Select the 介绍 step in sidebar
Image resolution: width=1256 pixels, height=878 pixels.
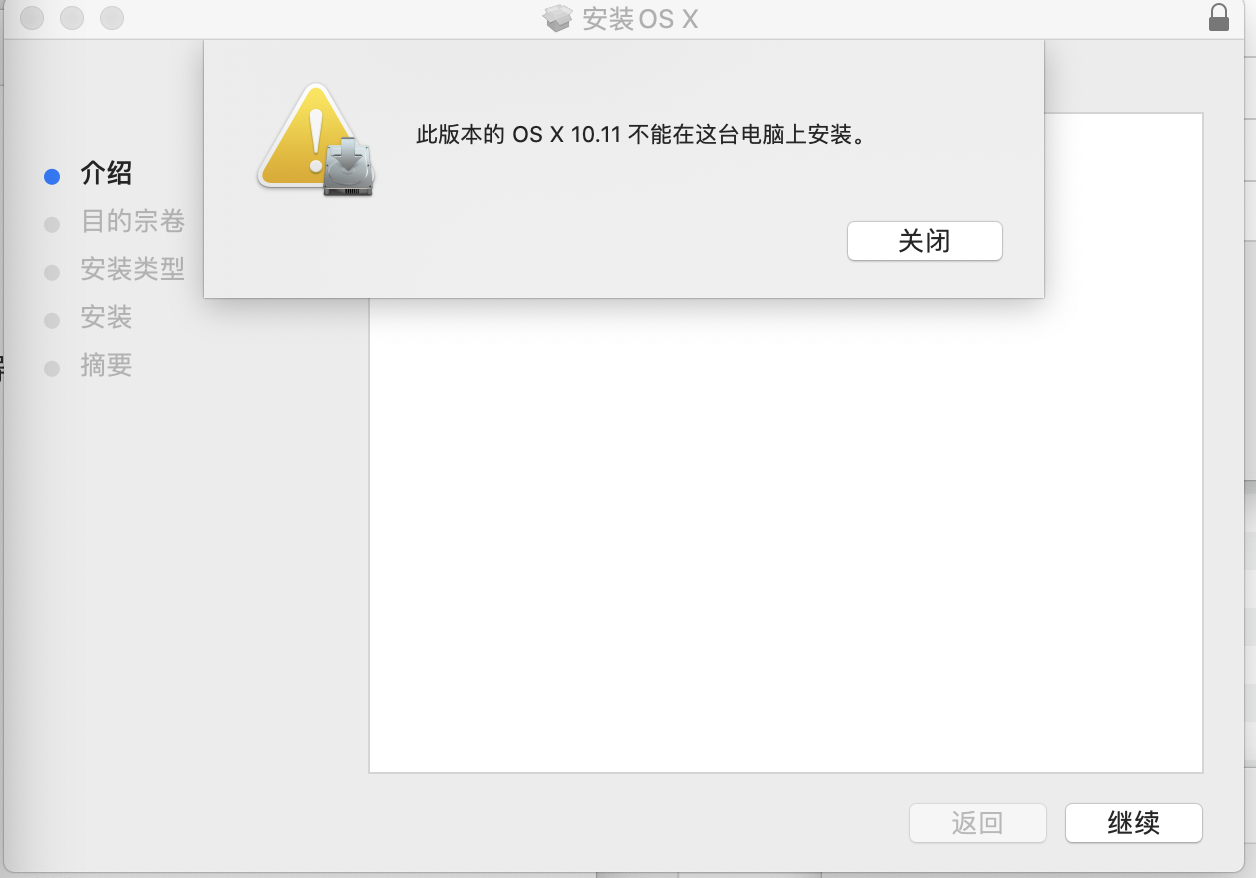click(x=106, y=173)
